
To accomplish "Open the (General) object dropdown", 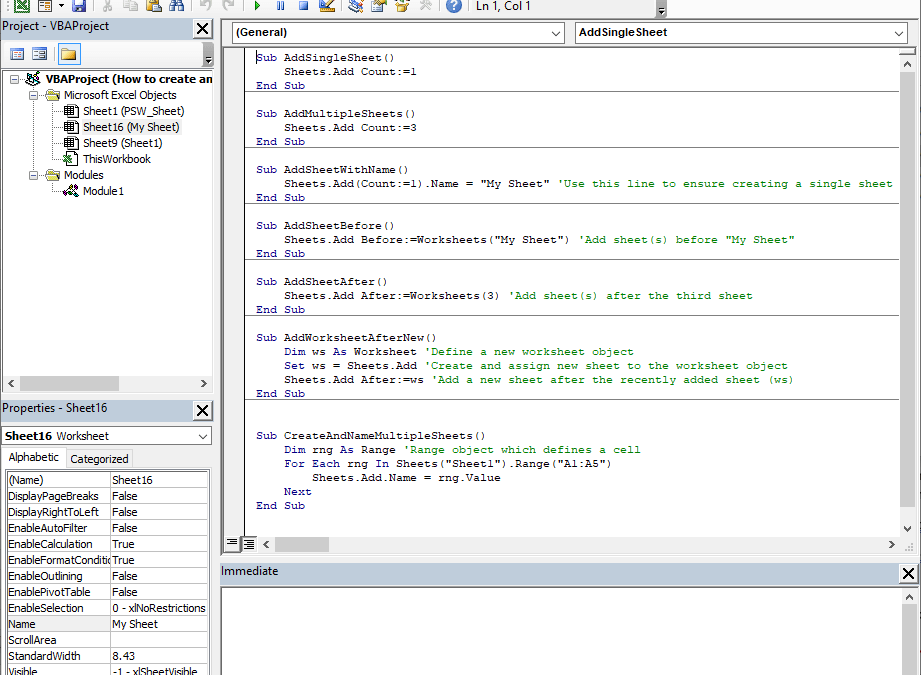I will coord(556,33).
